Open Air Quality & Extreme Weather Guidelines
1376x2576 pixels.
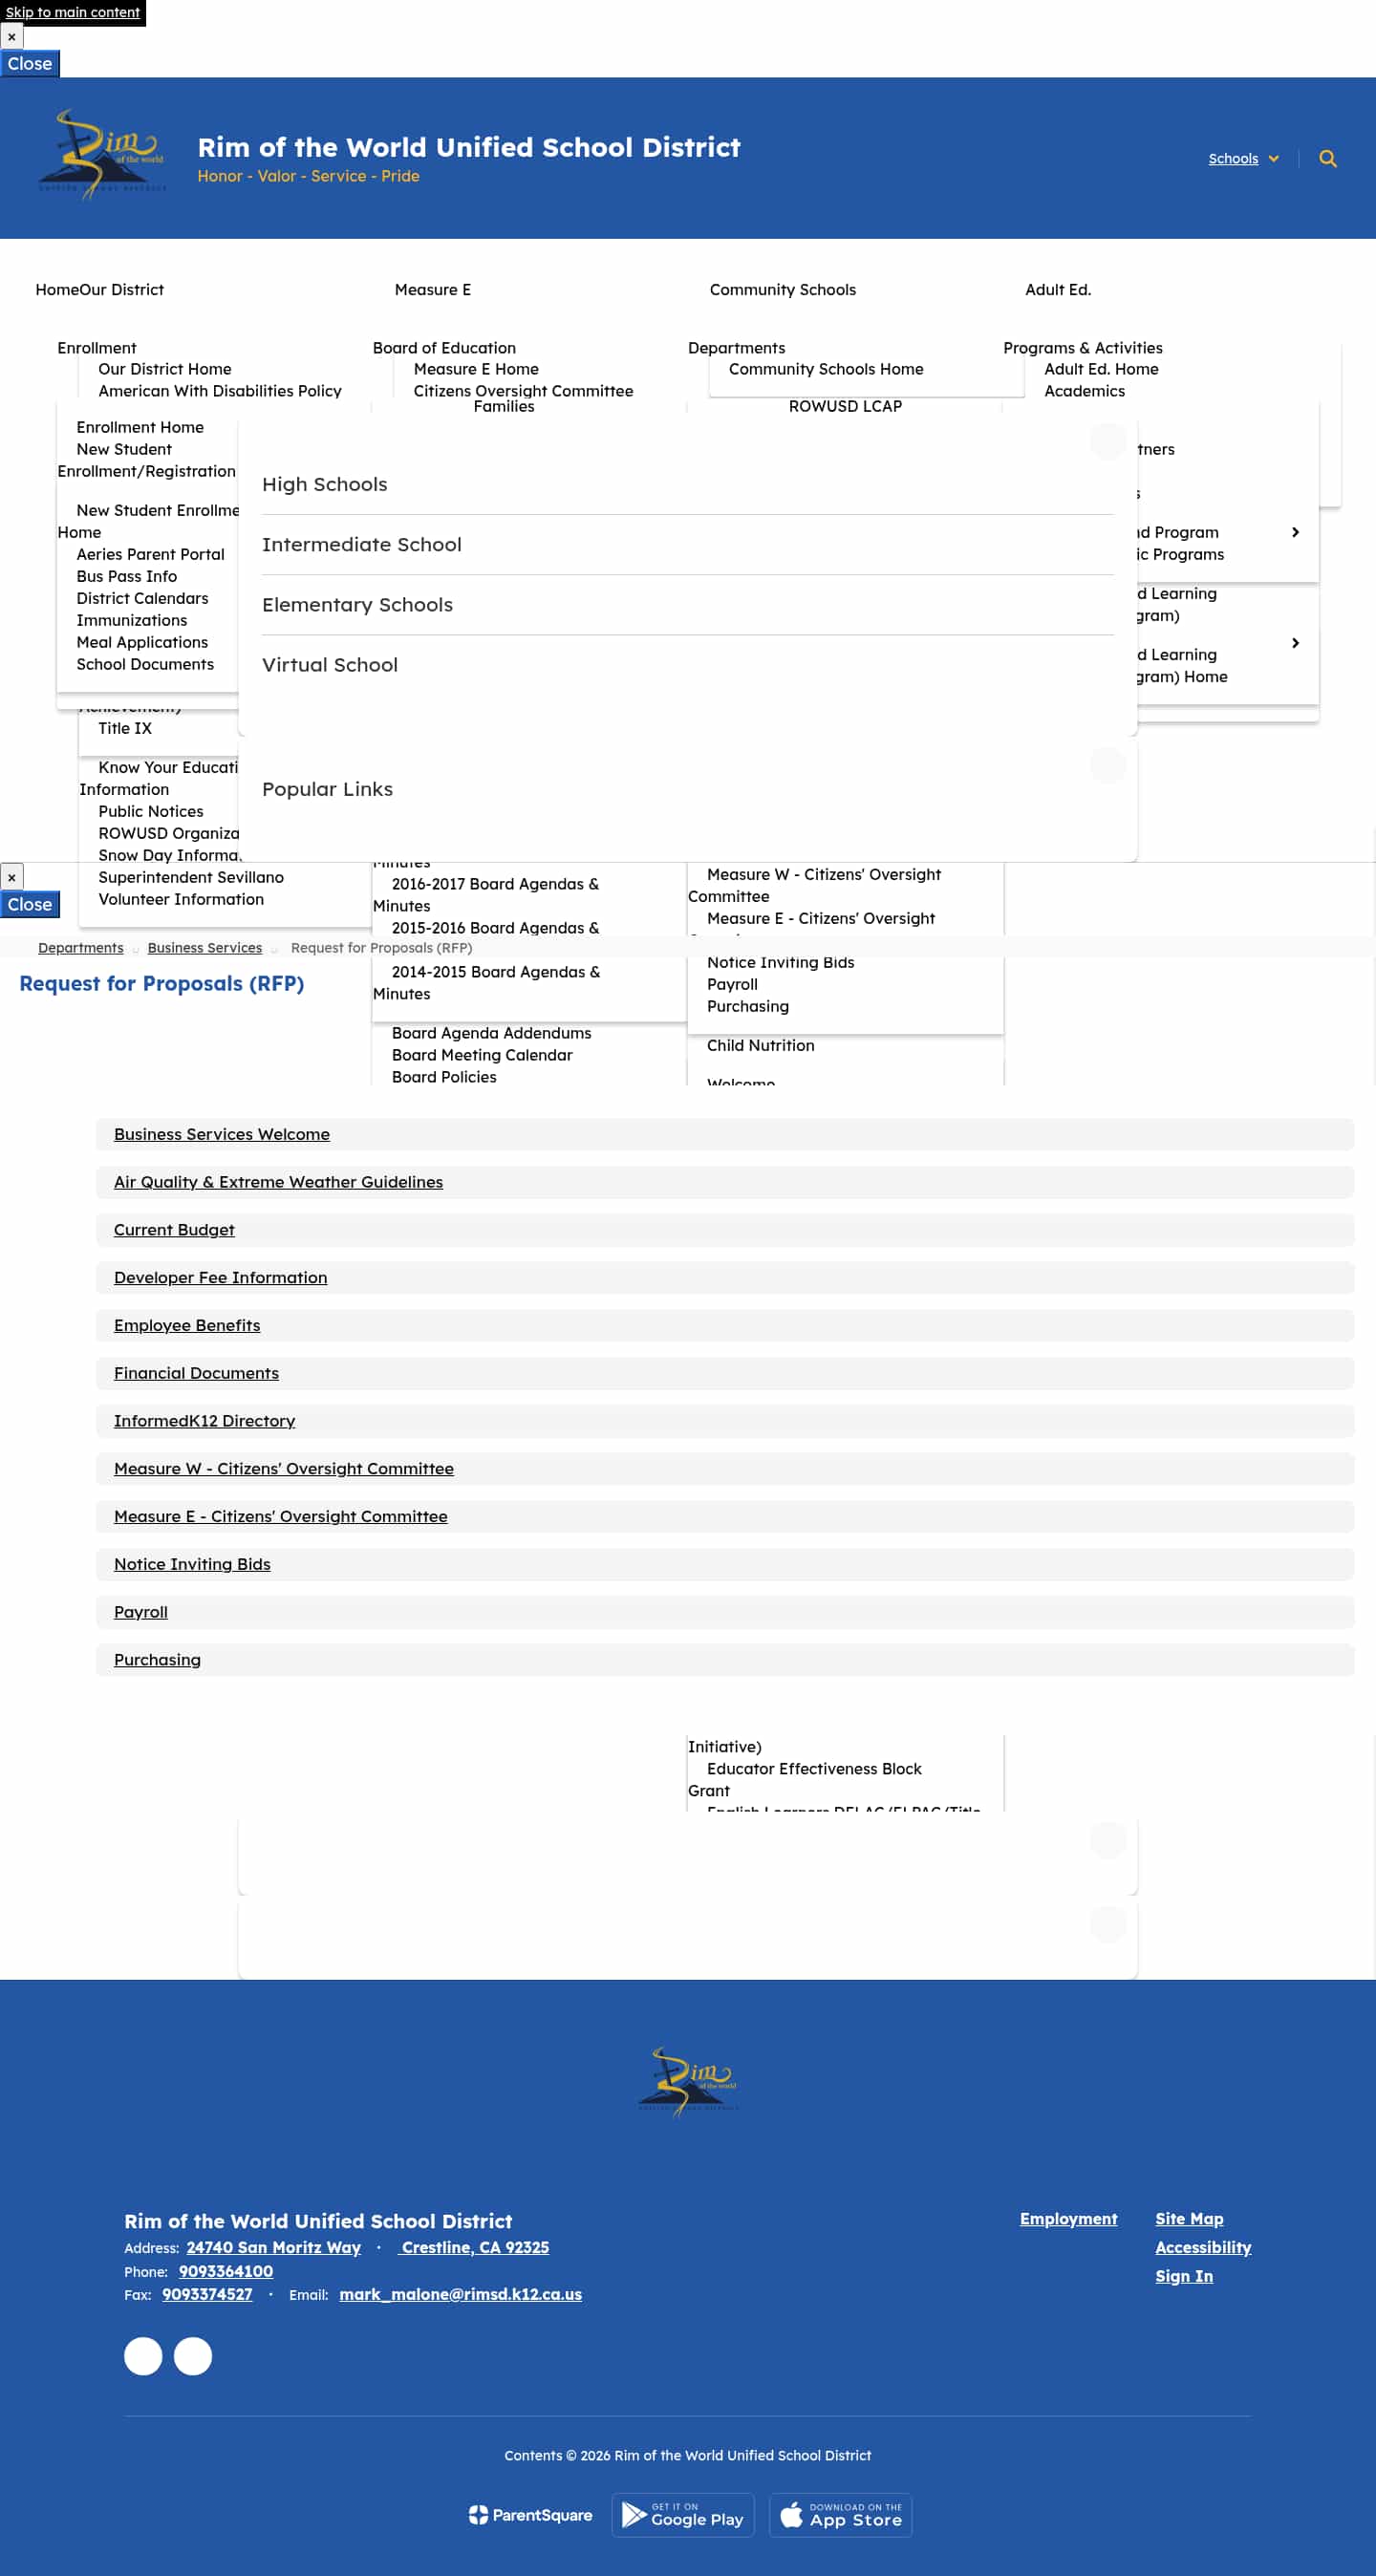coord(278,1182)
